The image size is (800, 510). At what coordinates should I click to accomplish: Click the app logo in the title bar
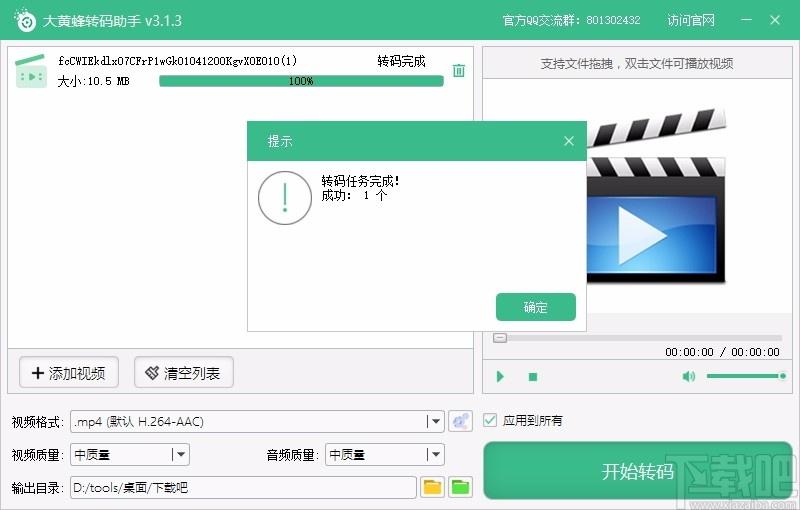[x=25, y=20]
